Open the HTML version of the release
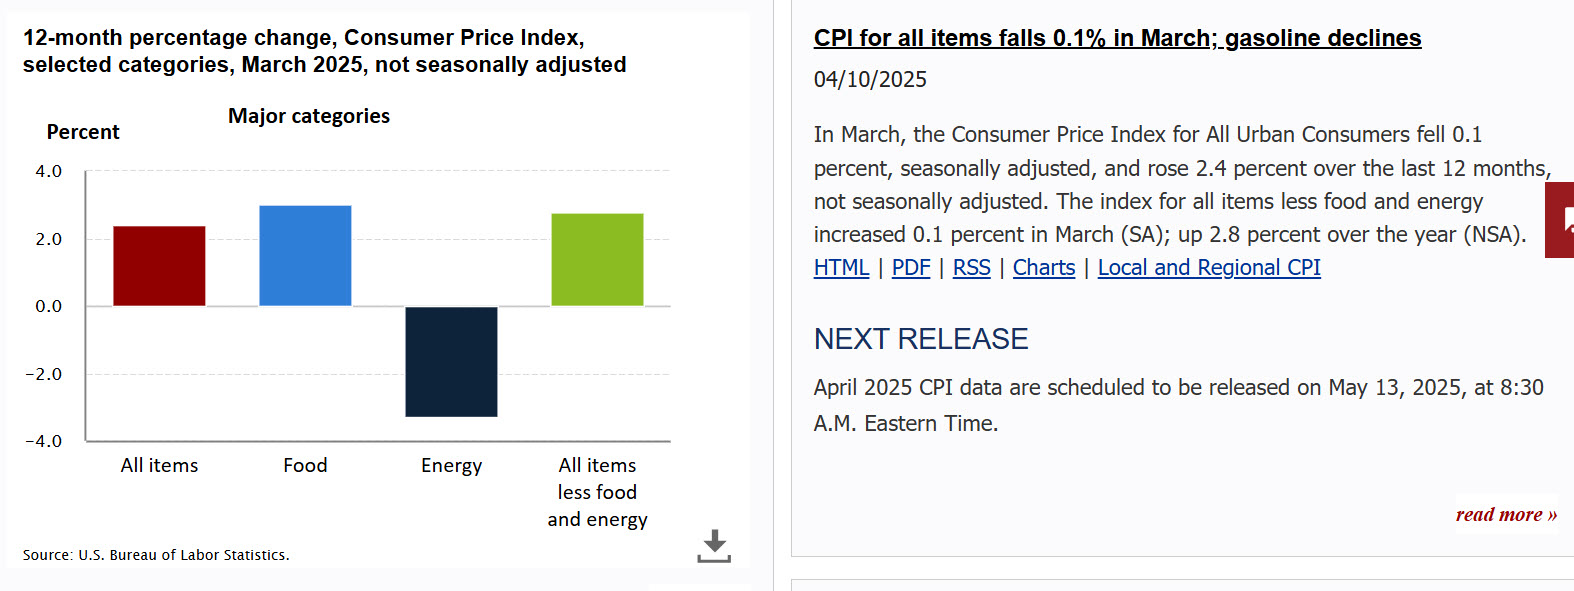 pyautogui.click(x=841, y=268)
